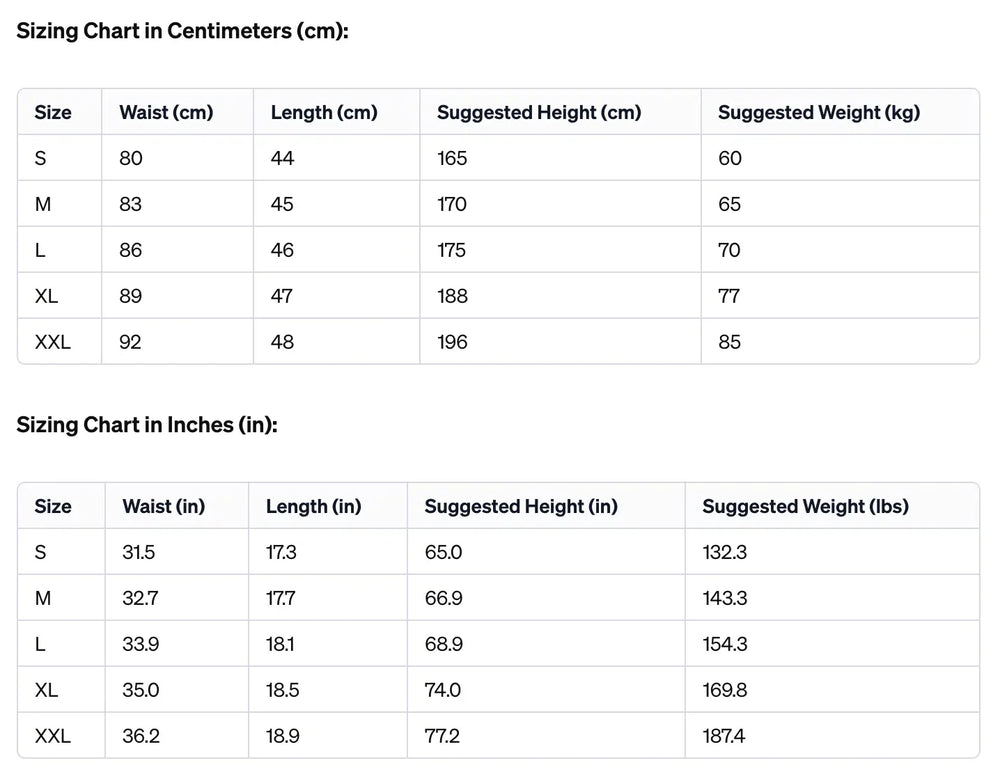Click the waist value 80 for size S
This screenshot has width=1000, height=781.
[x=131, y=159]
